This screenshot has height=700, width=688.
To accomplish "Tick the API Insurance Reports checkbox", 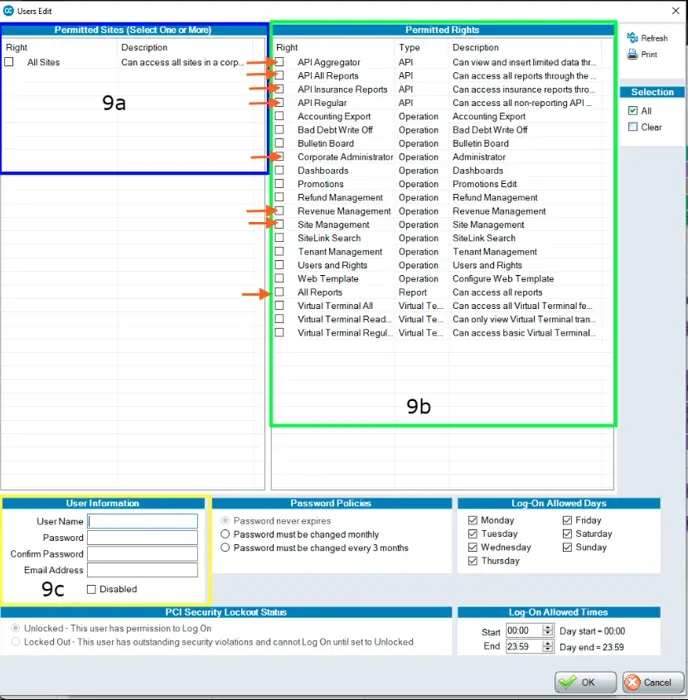I will point(279,89).
